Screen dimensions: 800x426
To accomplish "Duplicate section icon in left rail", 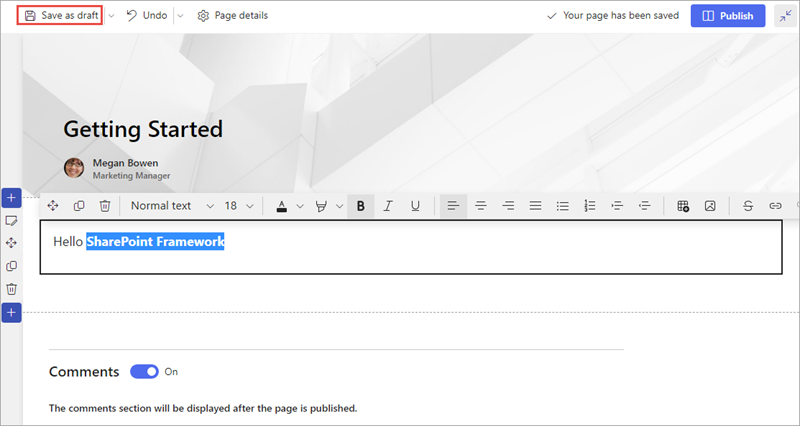I will coord(11,266).
